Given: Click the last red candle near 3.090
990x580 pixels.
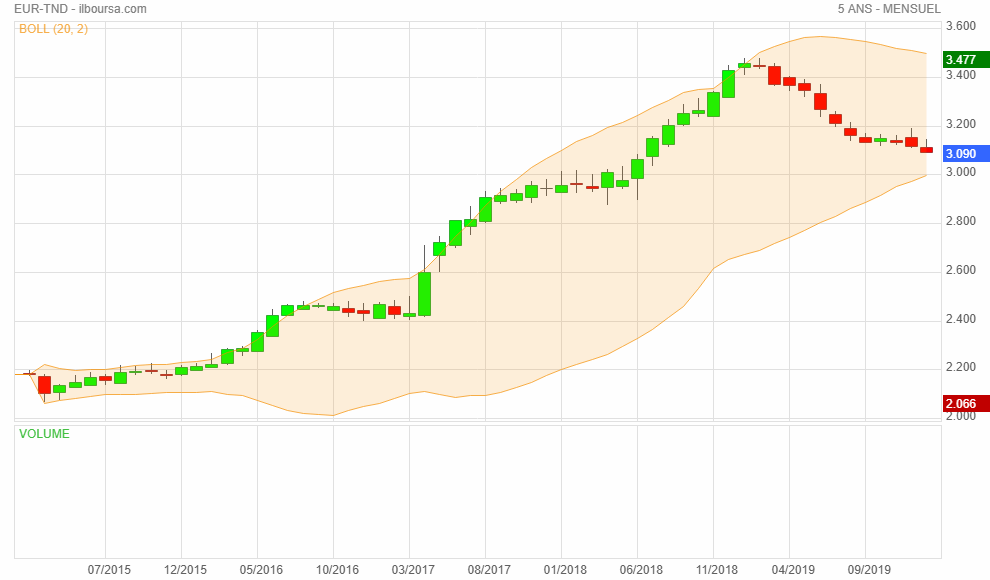Looking at the screenshot, I should 926,150.
